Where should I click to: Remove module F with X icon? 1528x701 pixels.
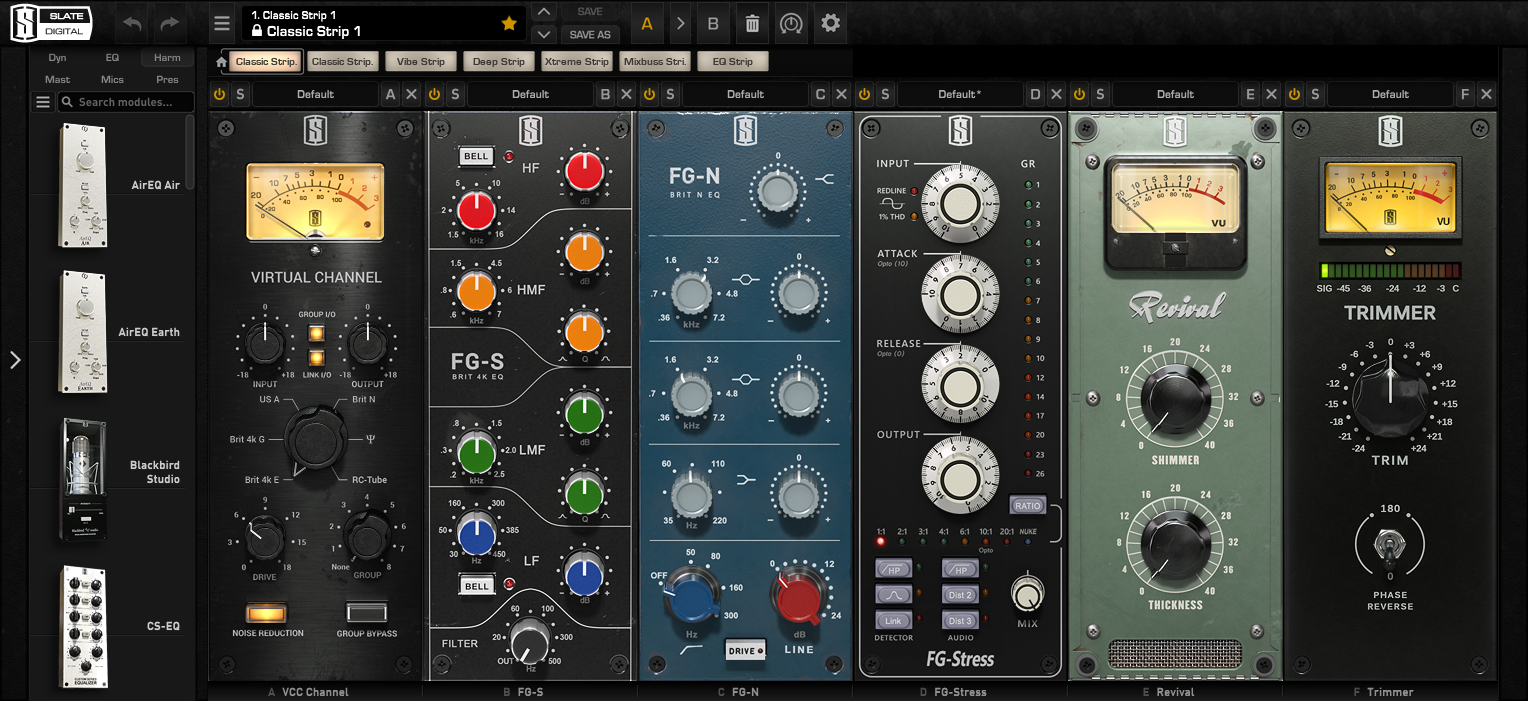[1486, 94]
